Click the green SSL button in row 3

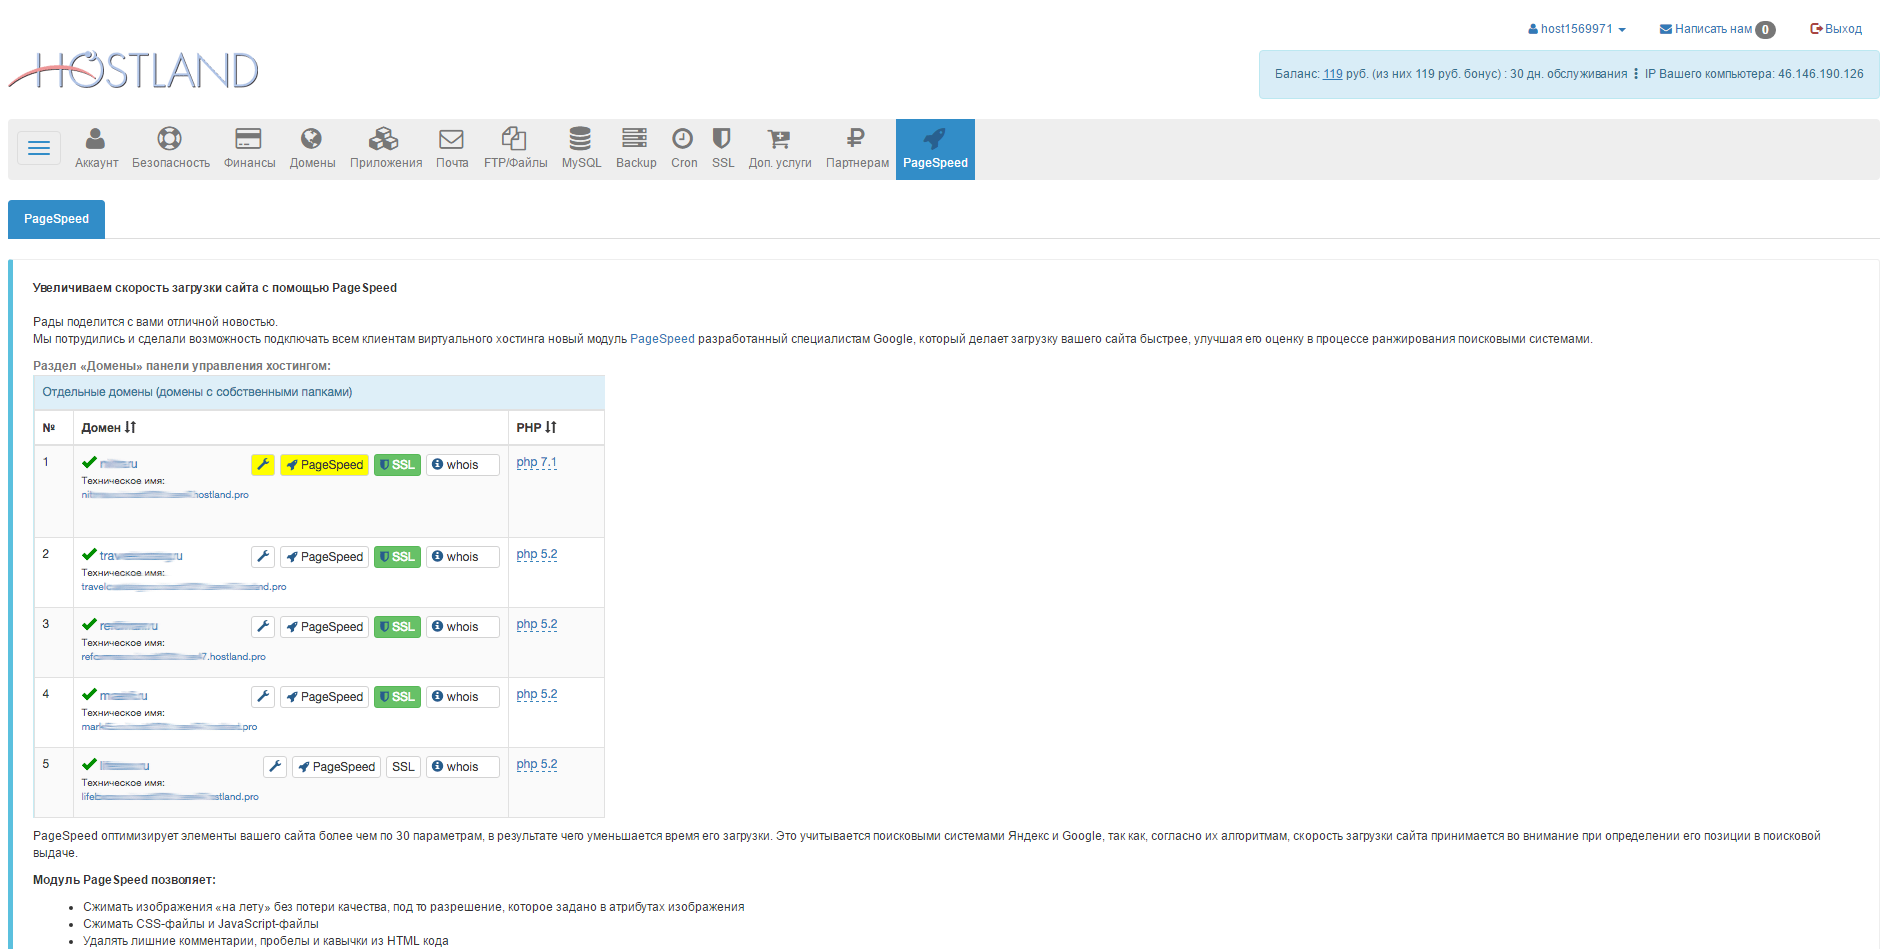coord(397,627)
